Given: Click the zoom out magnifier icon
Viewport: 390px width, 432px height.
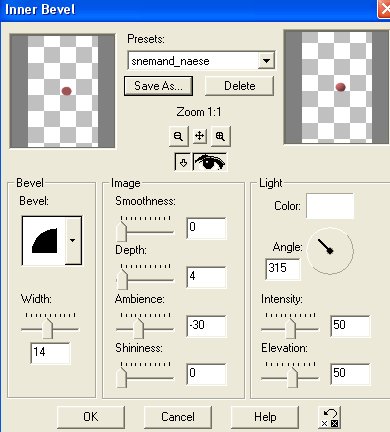Looking at the screenshot, I should (x=178, y=136).
